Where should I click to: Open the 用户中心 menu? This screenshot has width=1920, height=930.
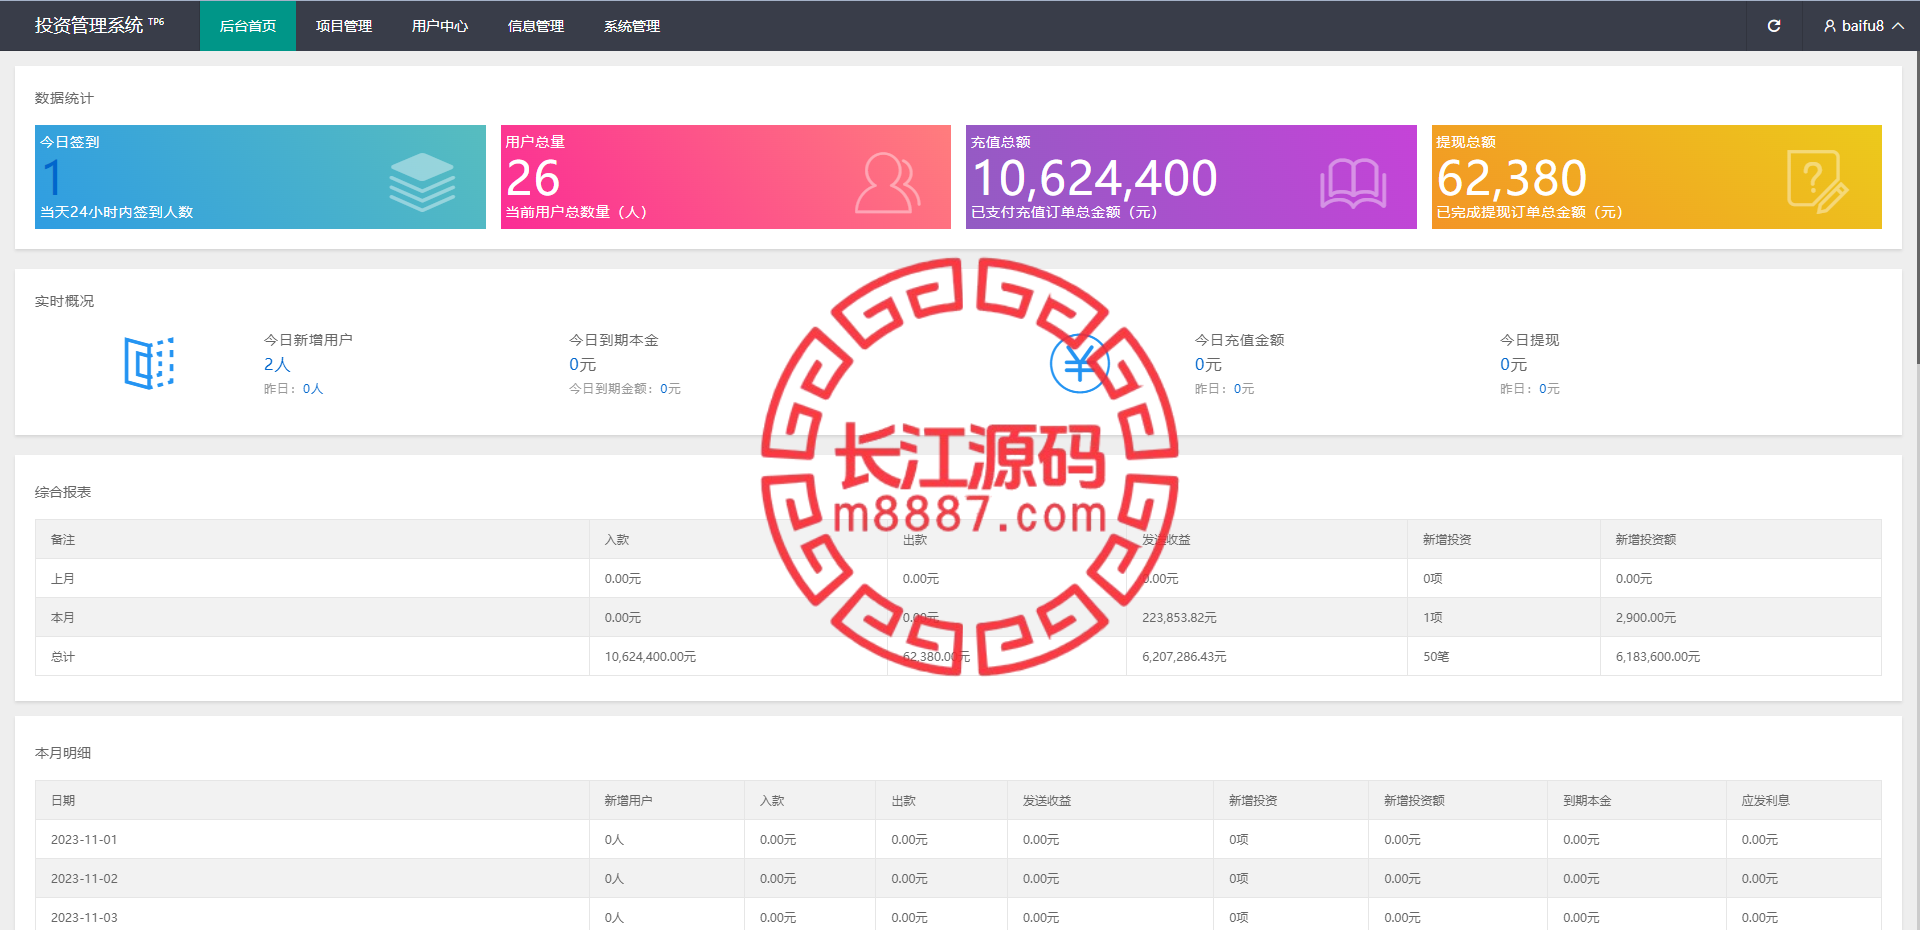pos(440,26)
